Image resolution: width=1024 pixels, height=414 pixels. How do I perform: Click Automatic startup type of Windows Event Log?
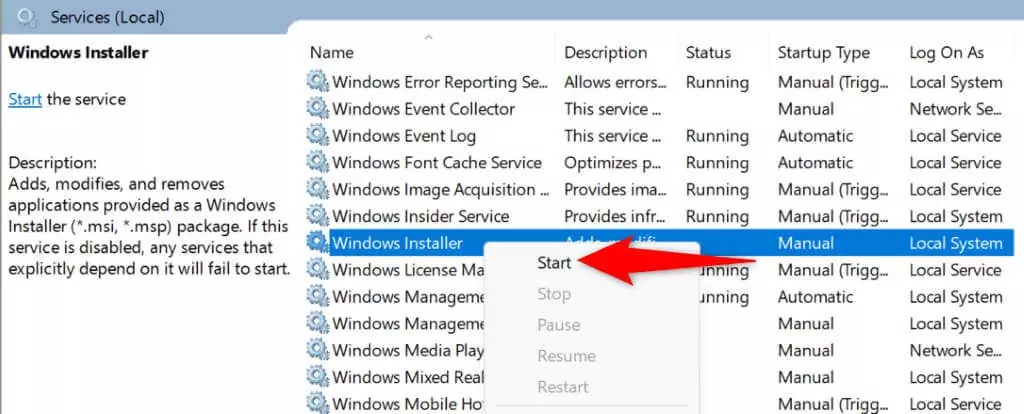click(x=815, y=136)
